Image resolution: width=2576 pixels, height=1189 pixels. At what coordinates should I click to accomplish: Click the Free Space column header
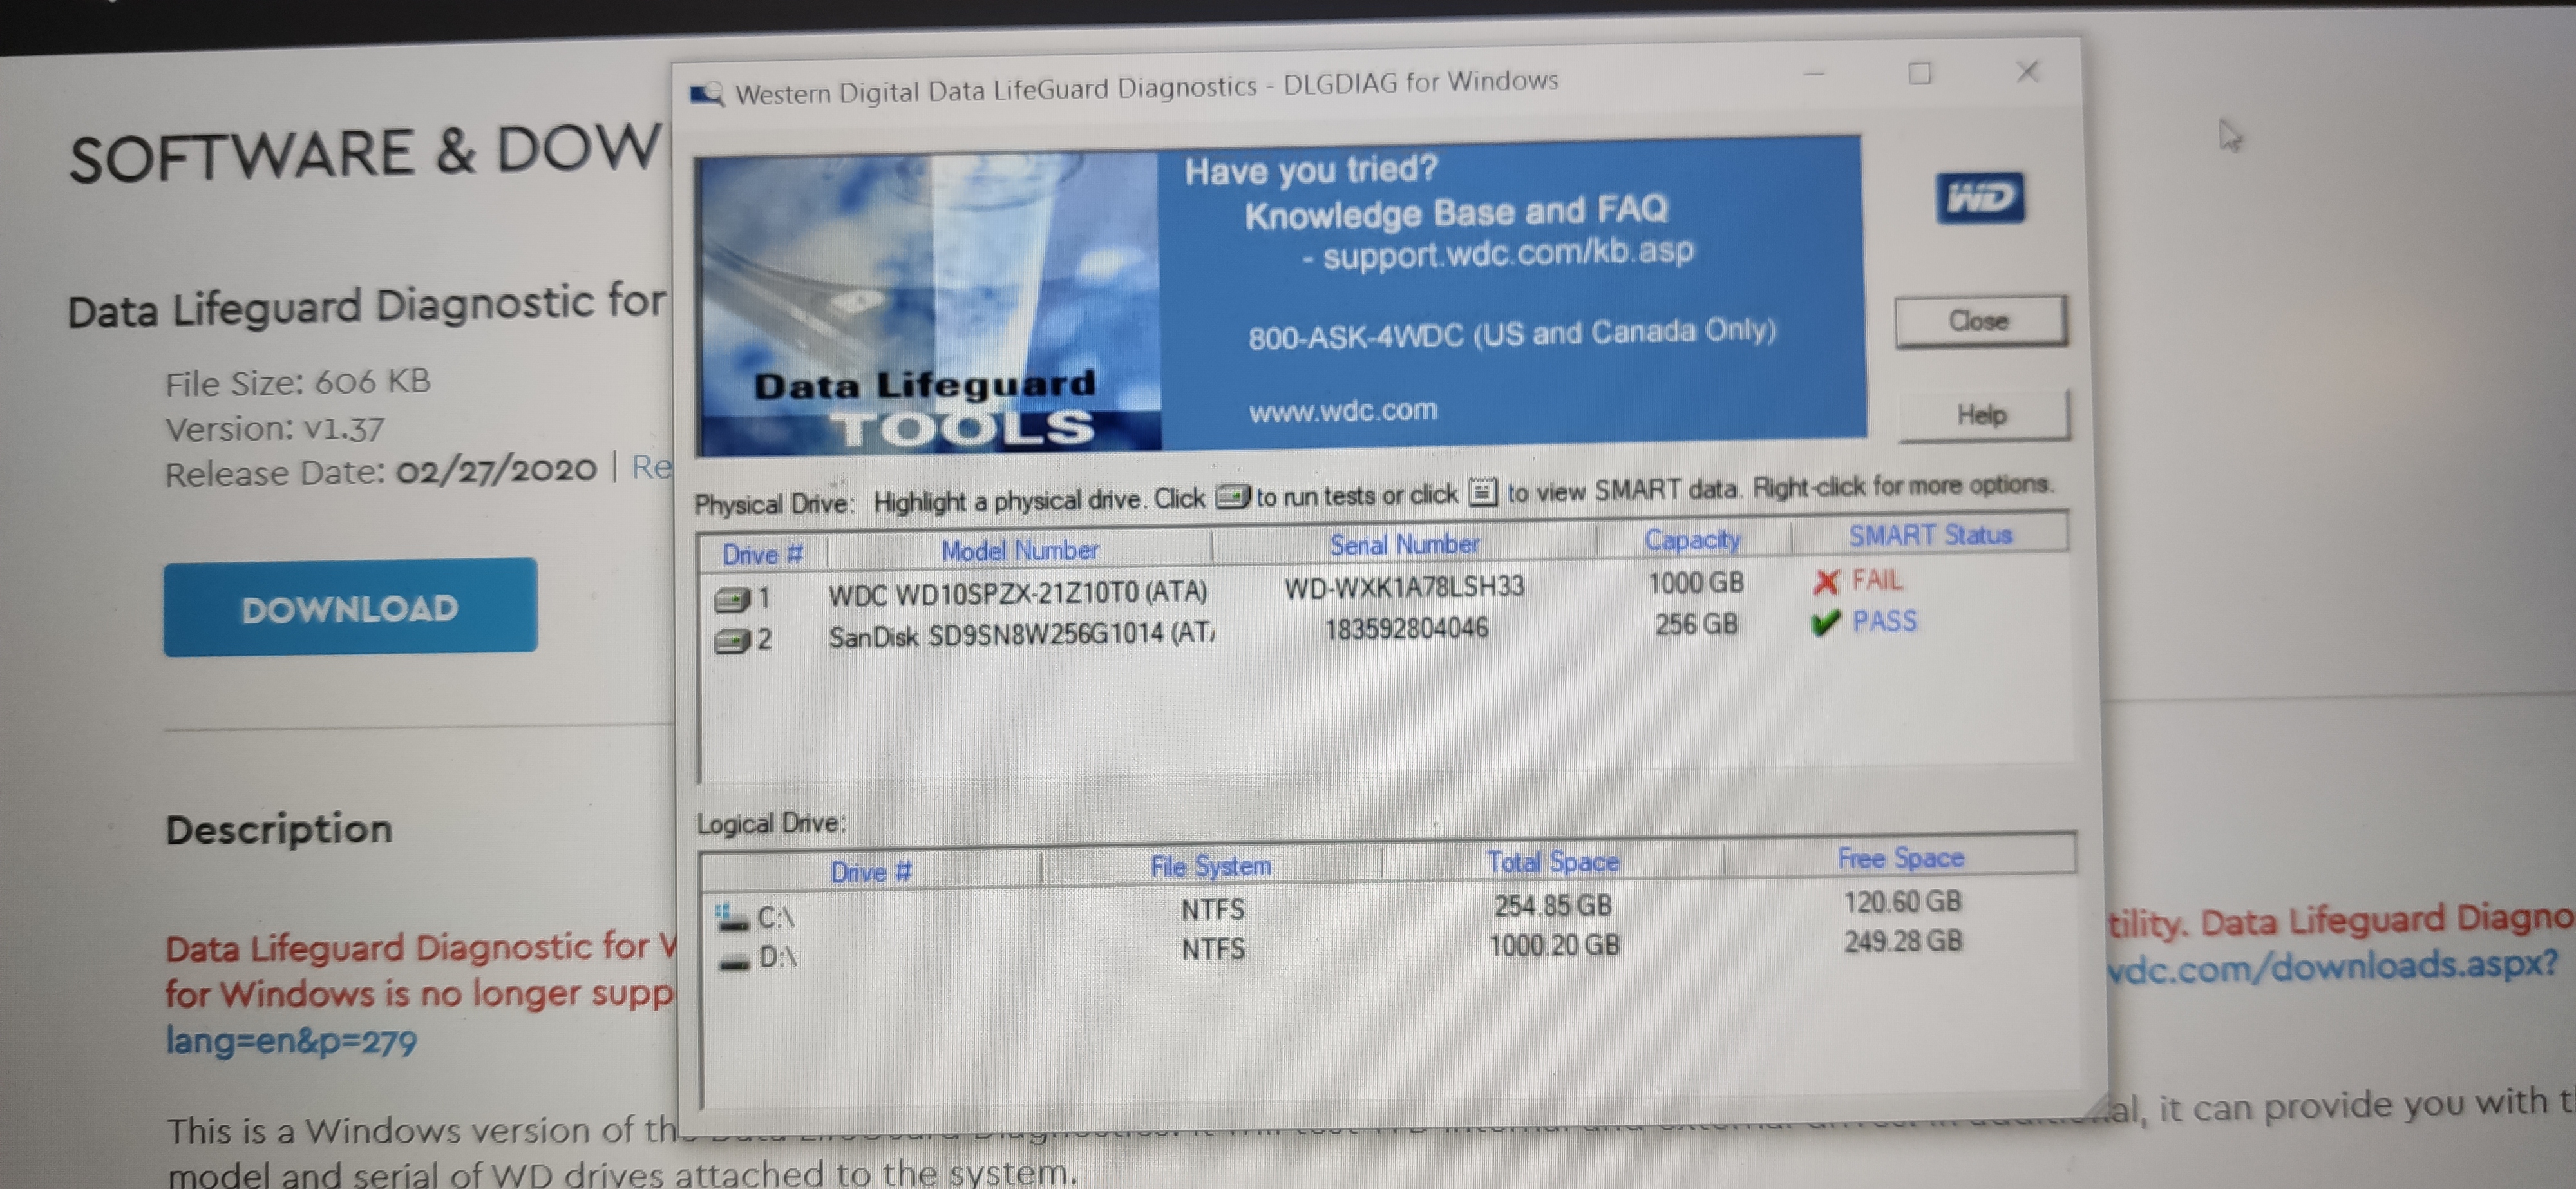(x=1900, y=858)
